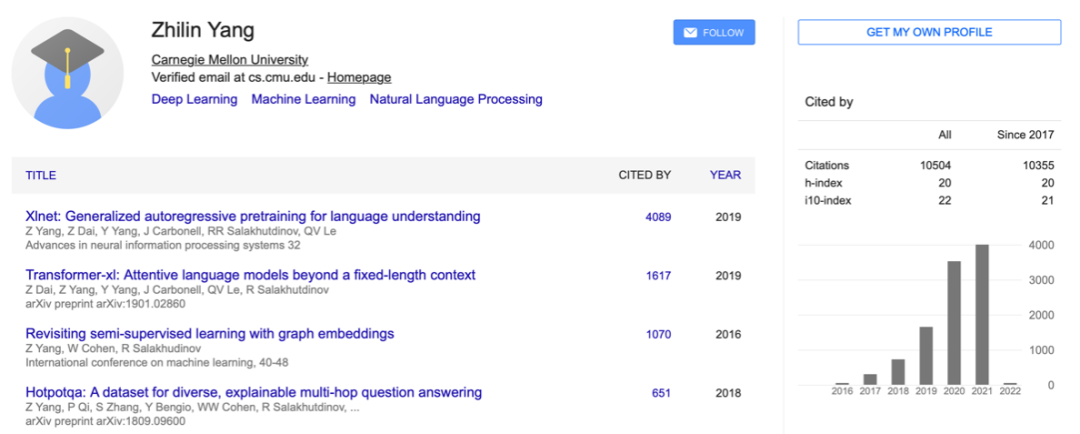1080x434 pixels.
Task: Open Carnegie Mellon University affiliation link
Action: (230, 60)
